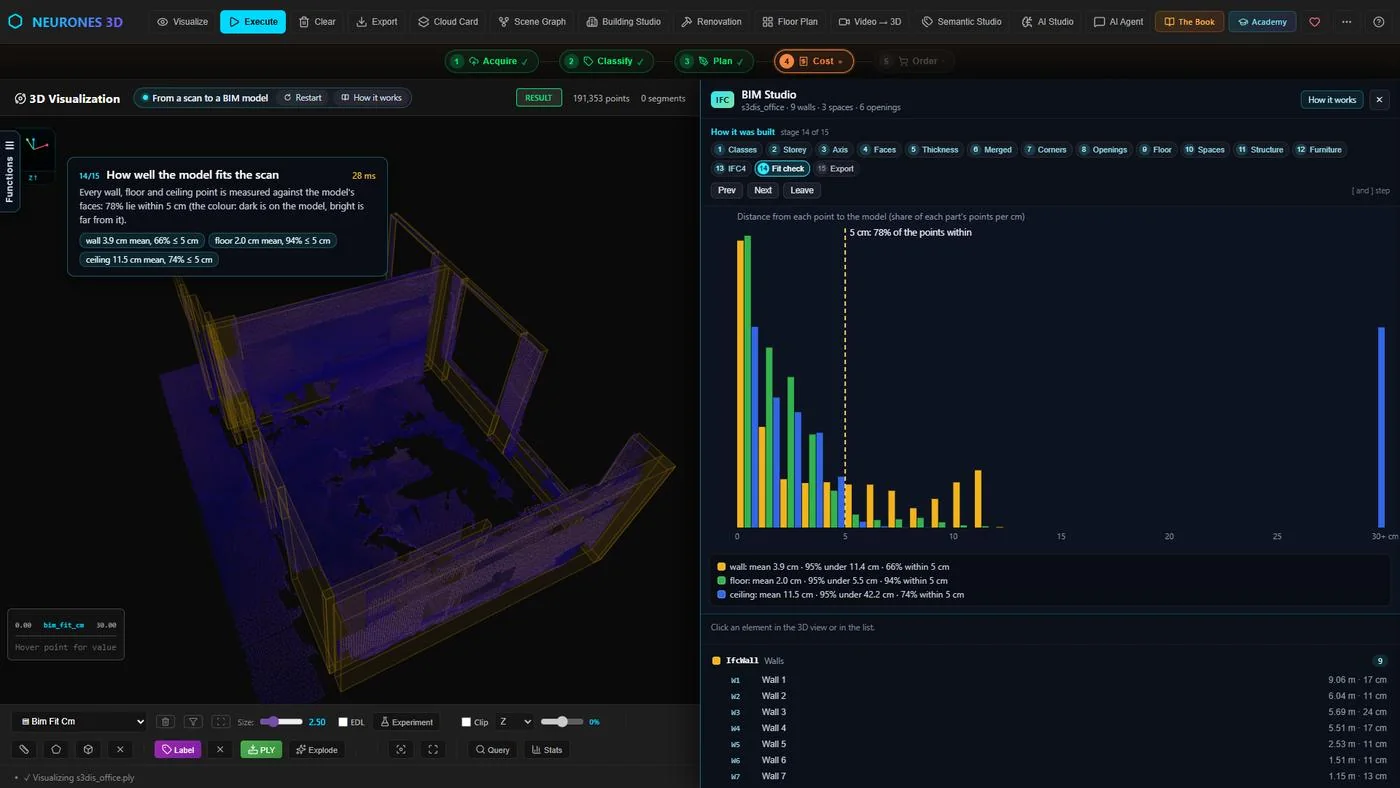Click the Next stage button
This screenshot has width=1400, height=788.
(763, 190)
